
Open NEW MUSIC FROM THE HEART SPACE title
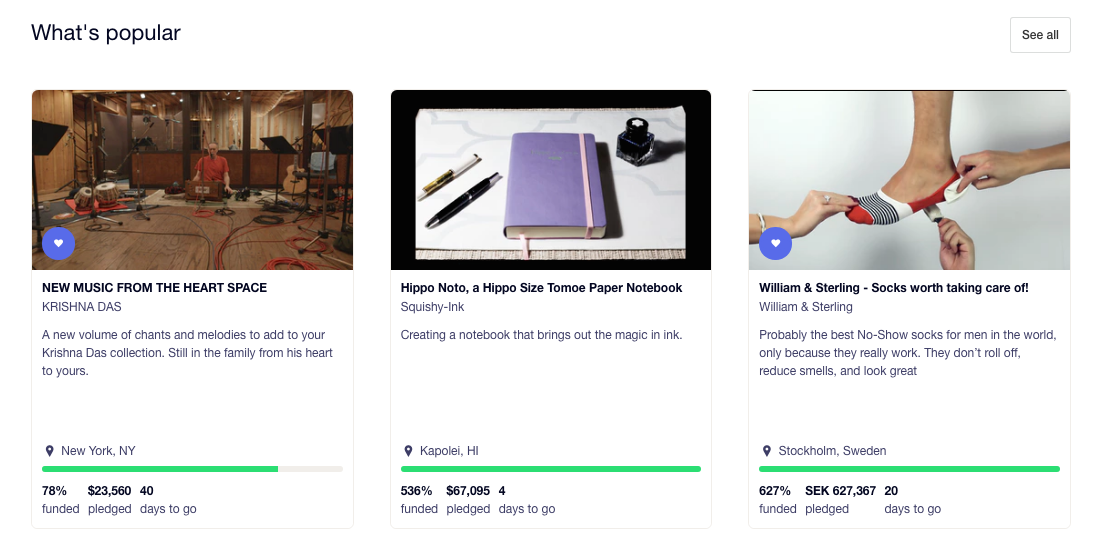(154, 288)
